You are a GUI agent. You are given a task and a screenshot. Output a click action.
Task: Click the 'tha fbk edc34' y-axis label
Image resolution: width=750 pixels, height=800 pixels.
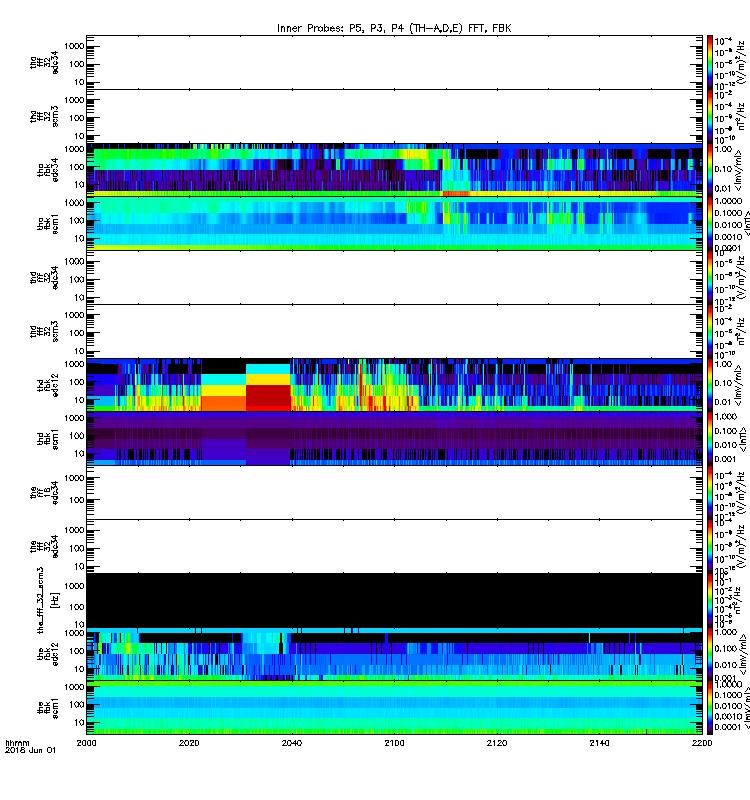[x=48, y=170]
